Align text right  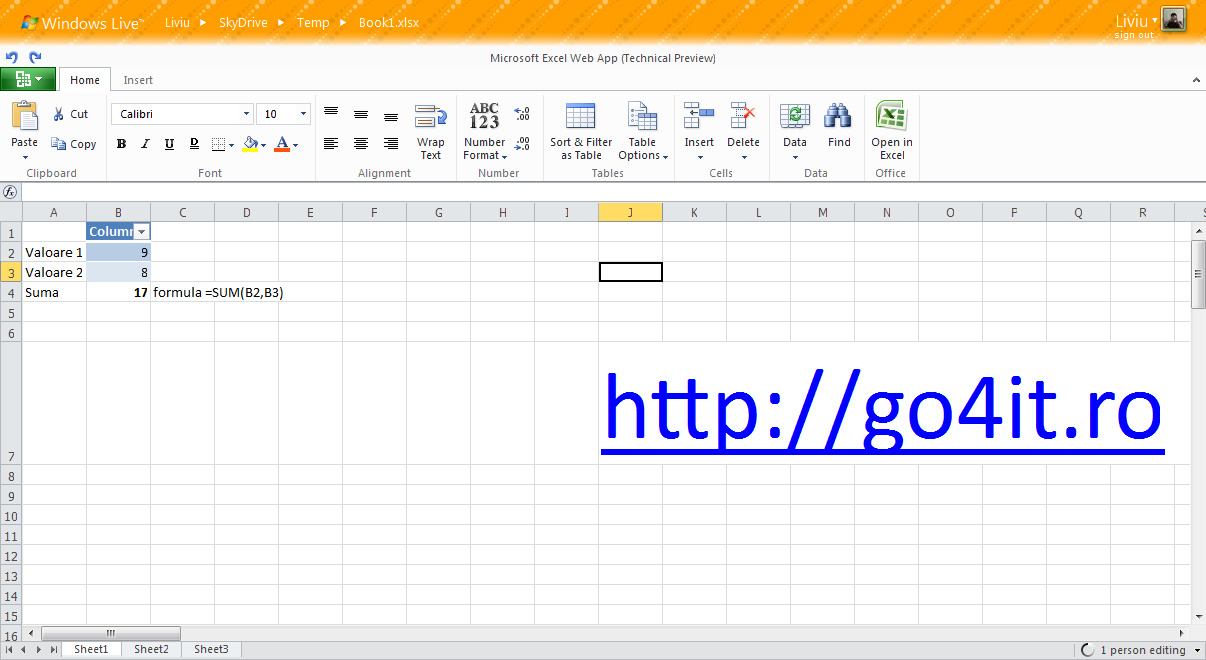click(x=391, y=144)
